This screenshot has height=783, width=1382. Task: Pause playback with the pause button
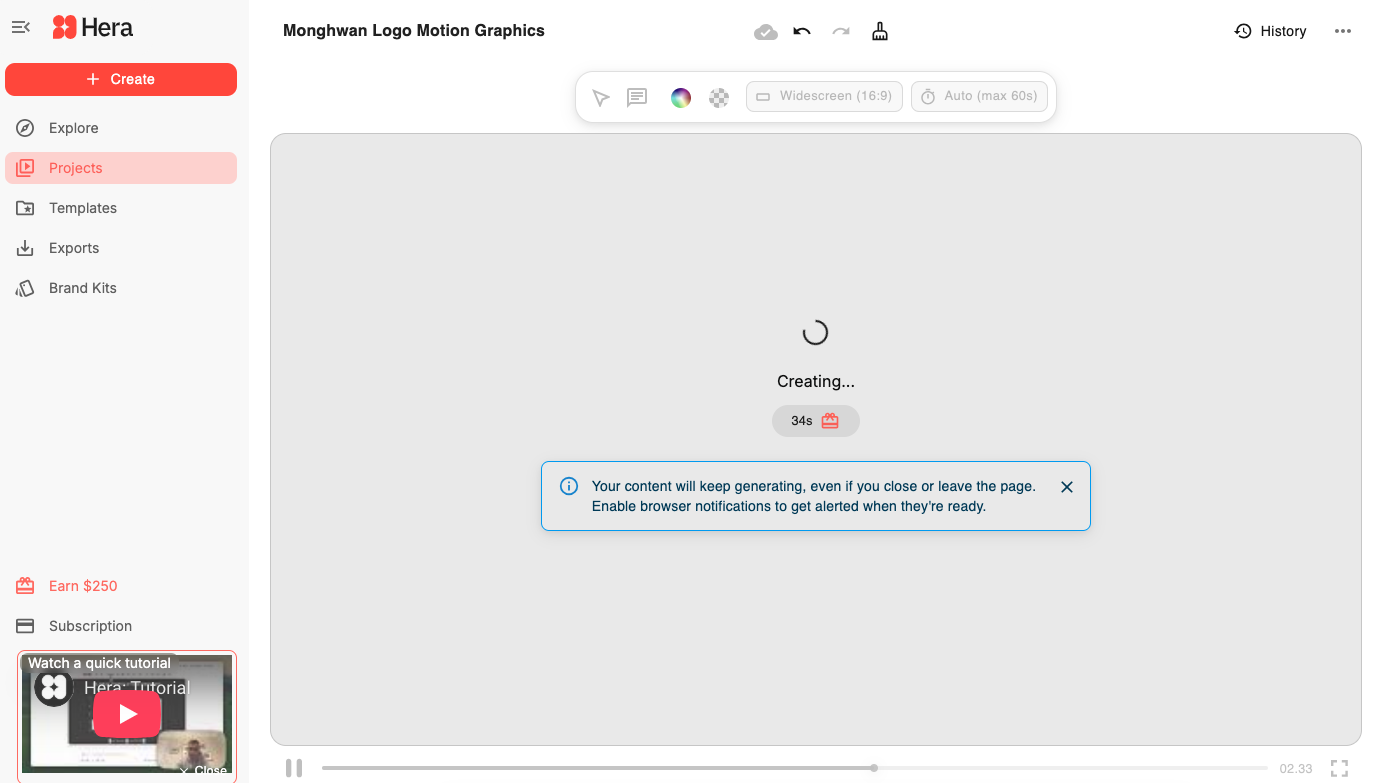coord(294,768)
